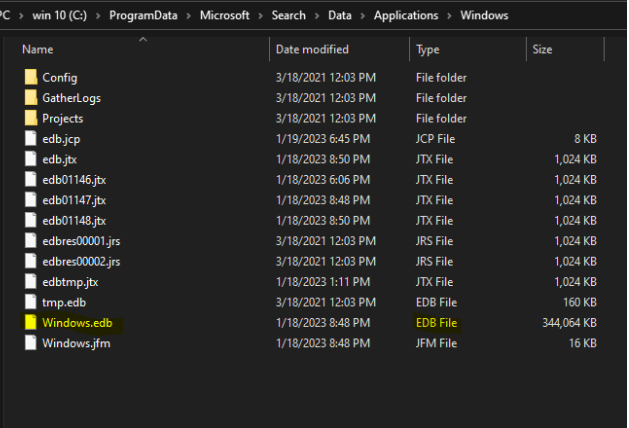Expand the chevron after ProgramData in the path

click(189, 16)
